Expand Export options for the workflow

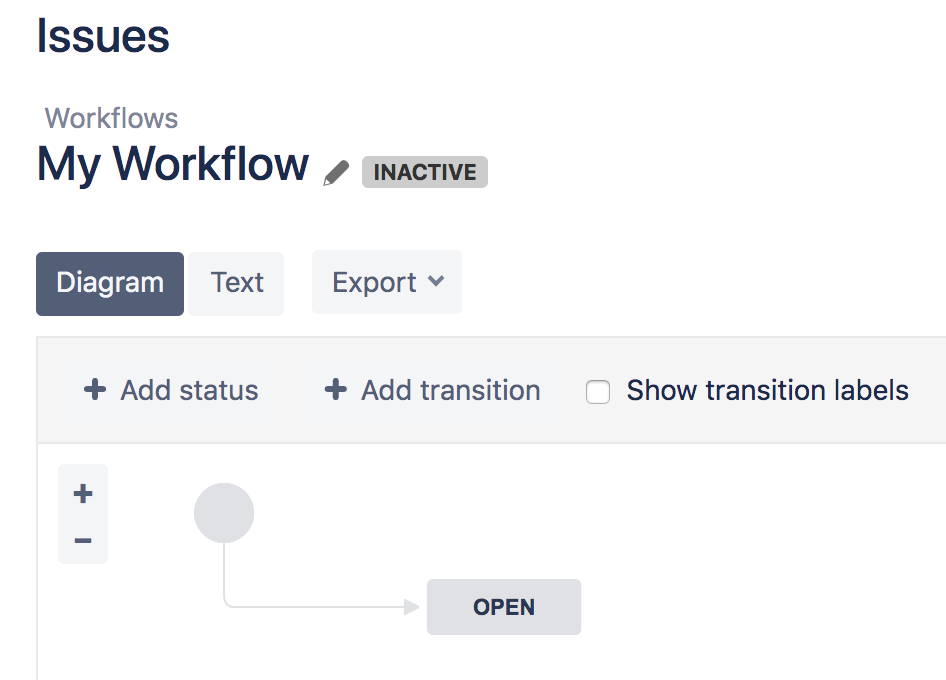[387, 282]
